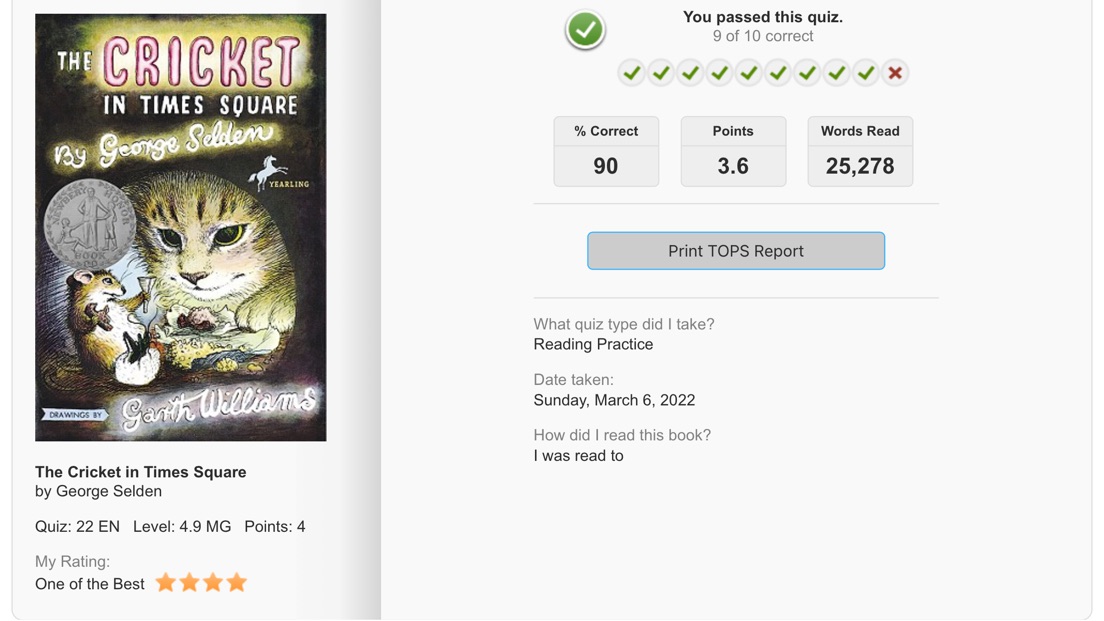Click Print TOPS Report button
The width and height of the screenshot is (1104, 621).
click(x=736, y=251)
